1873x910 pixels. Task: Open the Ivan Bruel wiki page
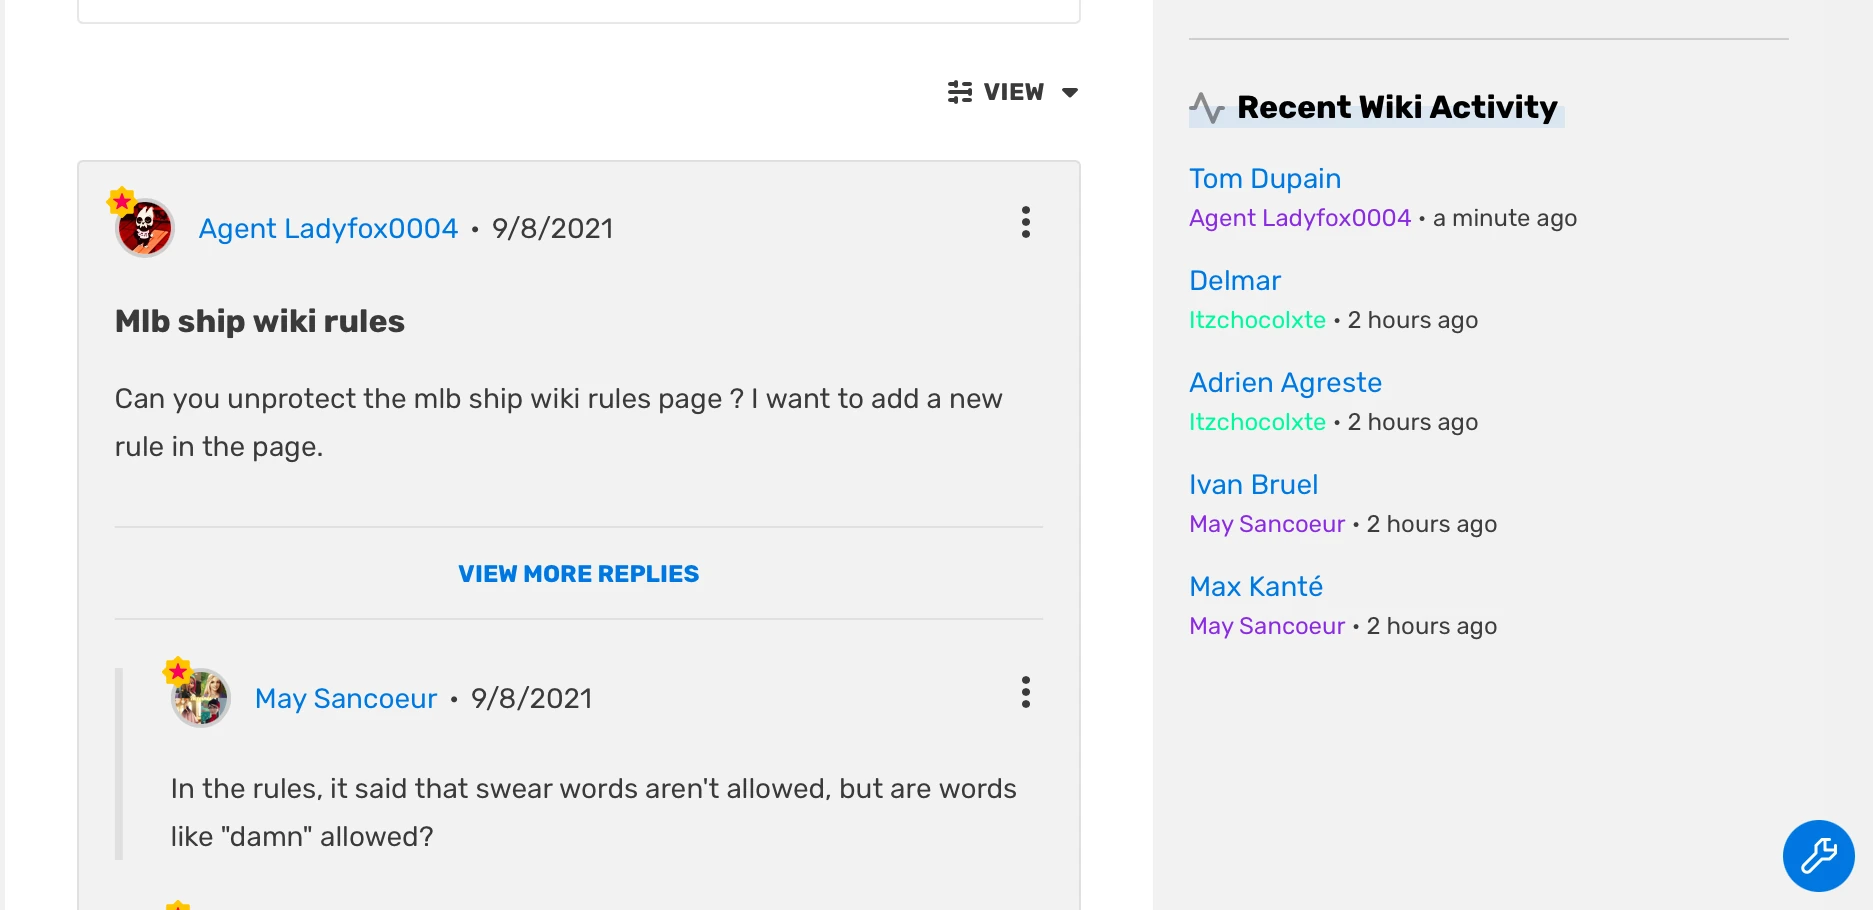click(1253, 485)
